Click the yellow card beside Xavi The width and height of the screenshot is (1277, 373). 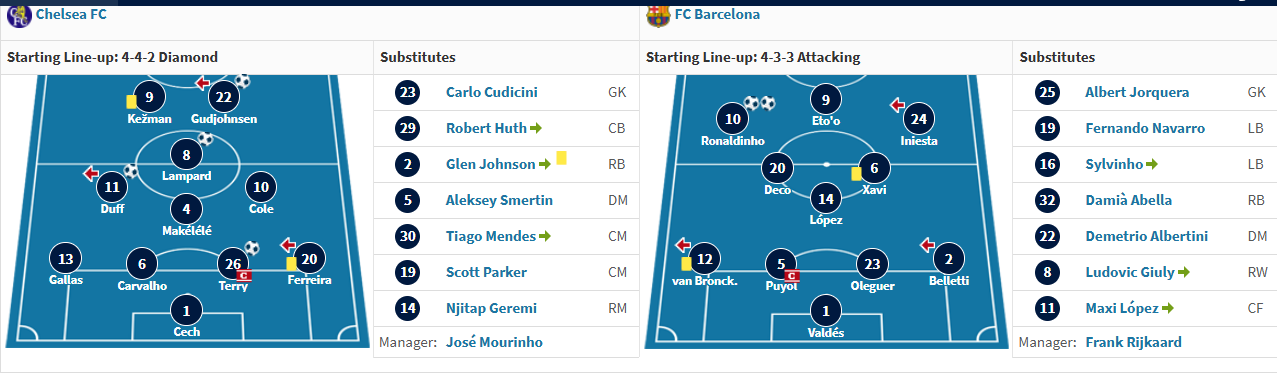856,173
